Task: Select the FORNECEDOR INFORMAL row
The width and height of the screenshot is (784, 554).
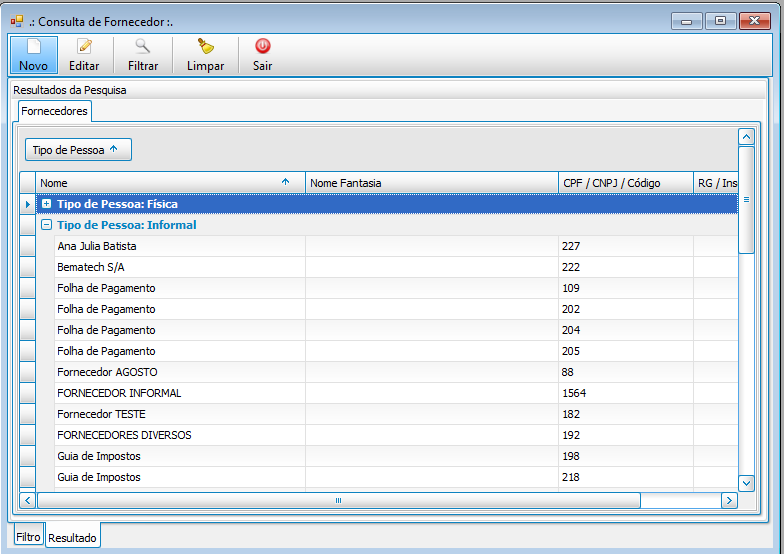Action: 396,393
